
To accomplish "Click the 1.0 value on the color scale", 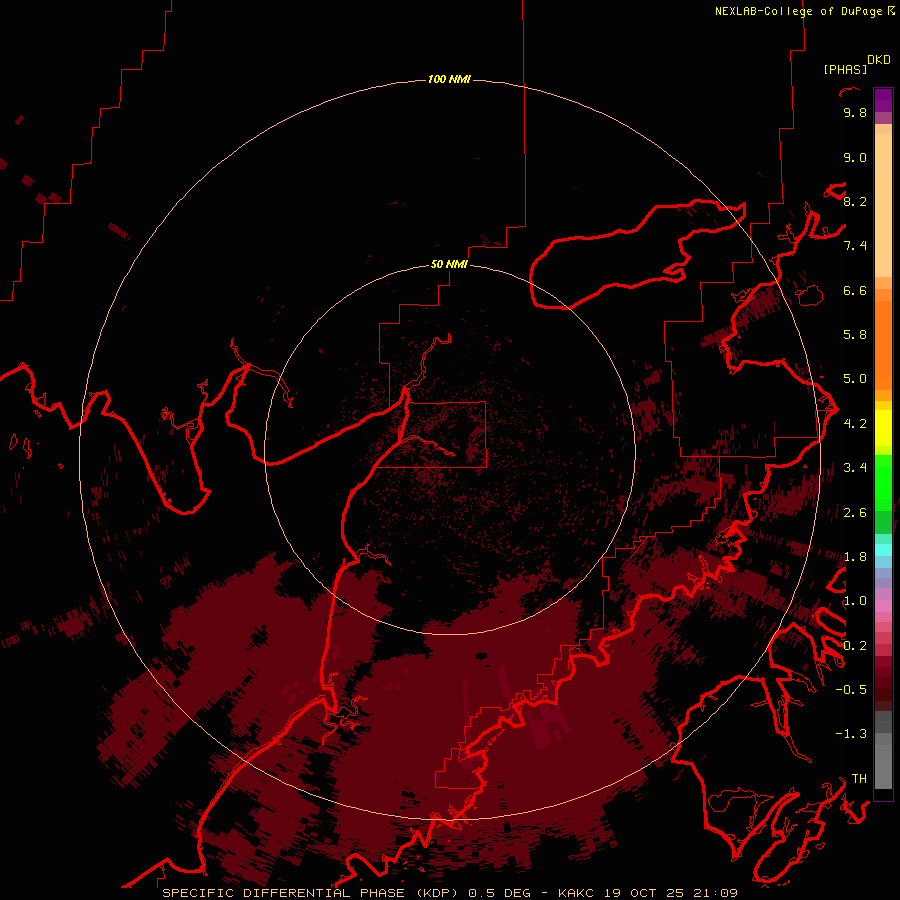I will click(x=855, y=600).
